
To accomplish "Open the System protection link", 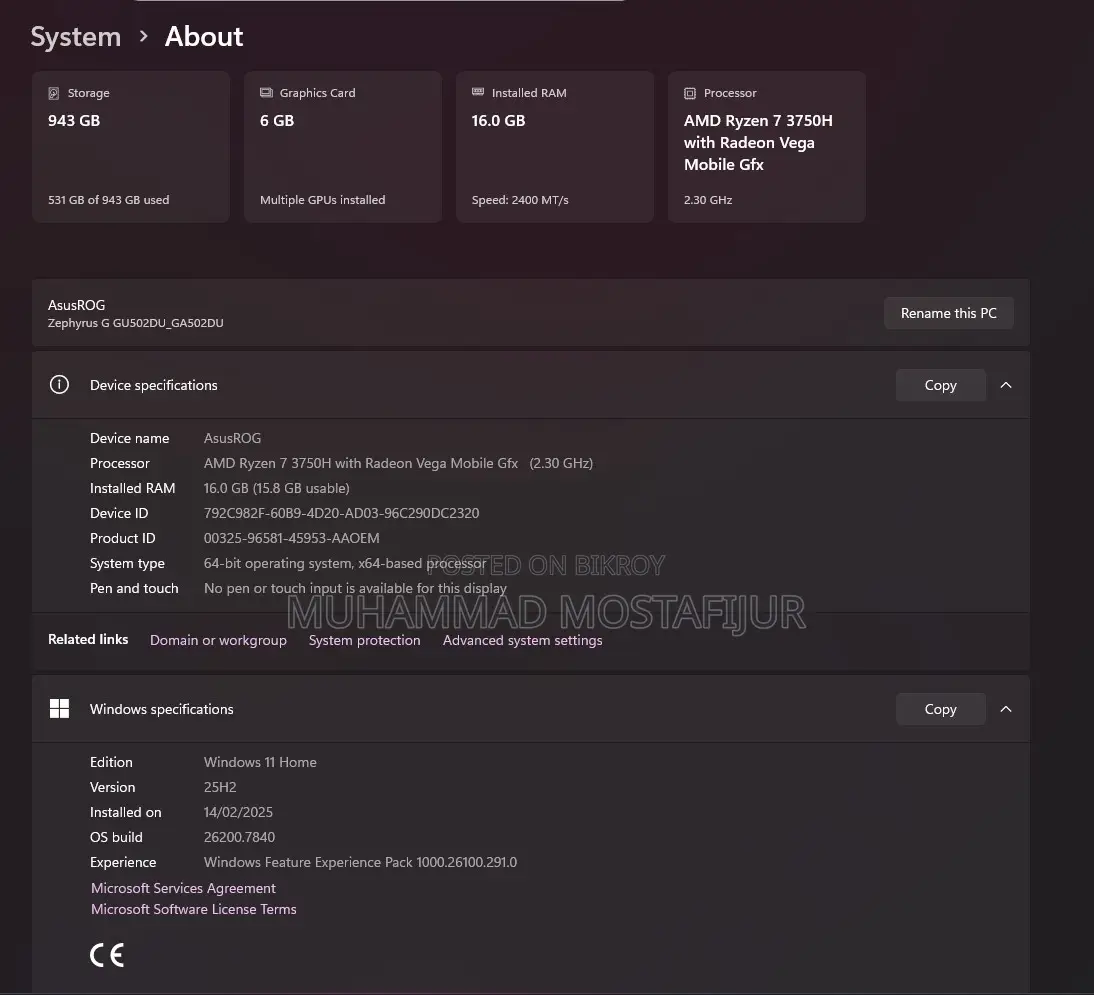I will point(364,640).
